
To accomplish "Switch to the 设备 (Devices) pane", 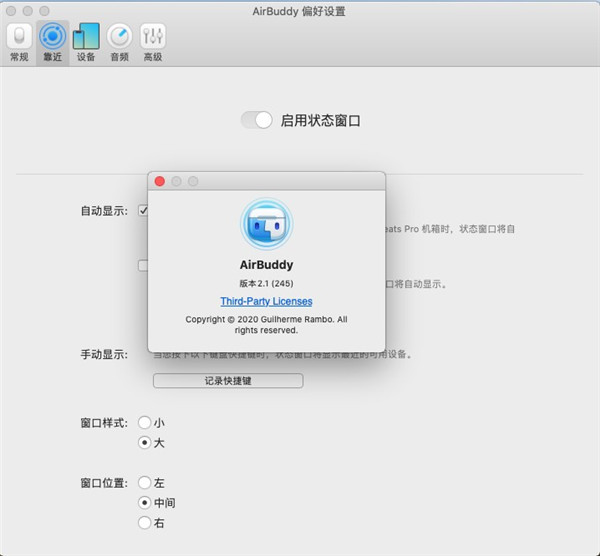I will 86,41.
